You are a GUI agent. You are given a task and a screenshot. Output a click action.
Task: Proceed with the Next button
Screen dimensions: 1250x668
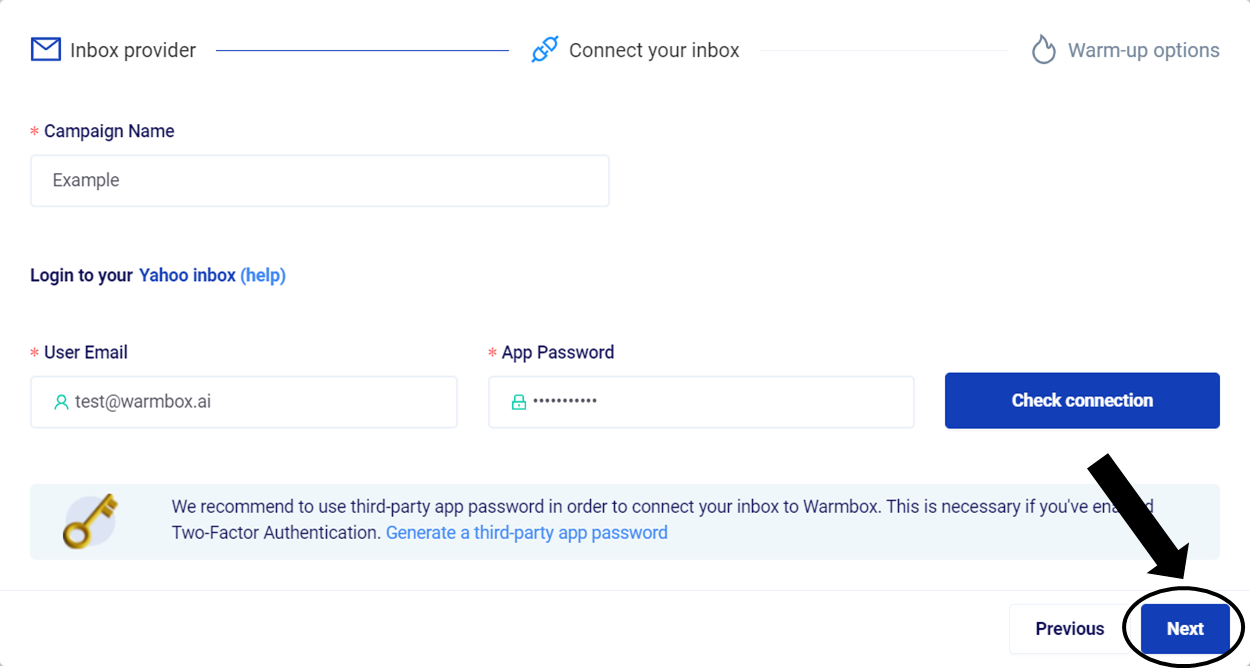tap(1185, 629)
